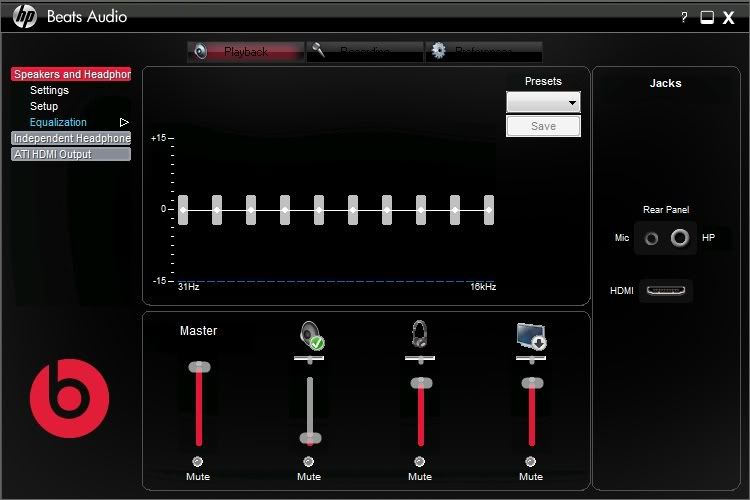Click the rear panel Mic jack
The image size is (750, 500).
click(x=651, y=238)
